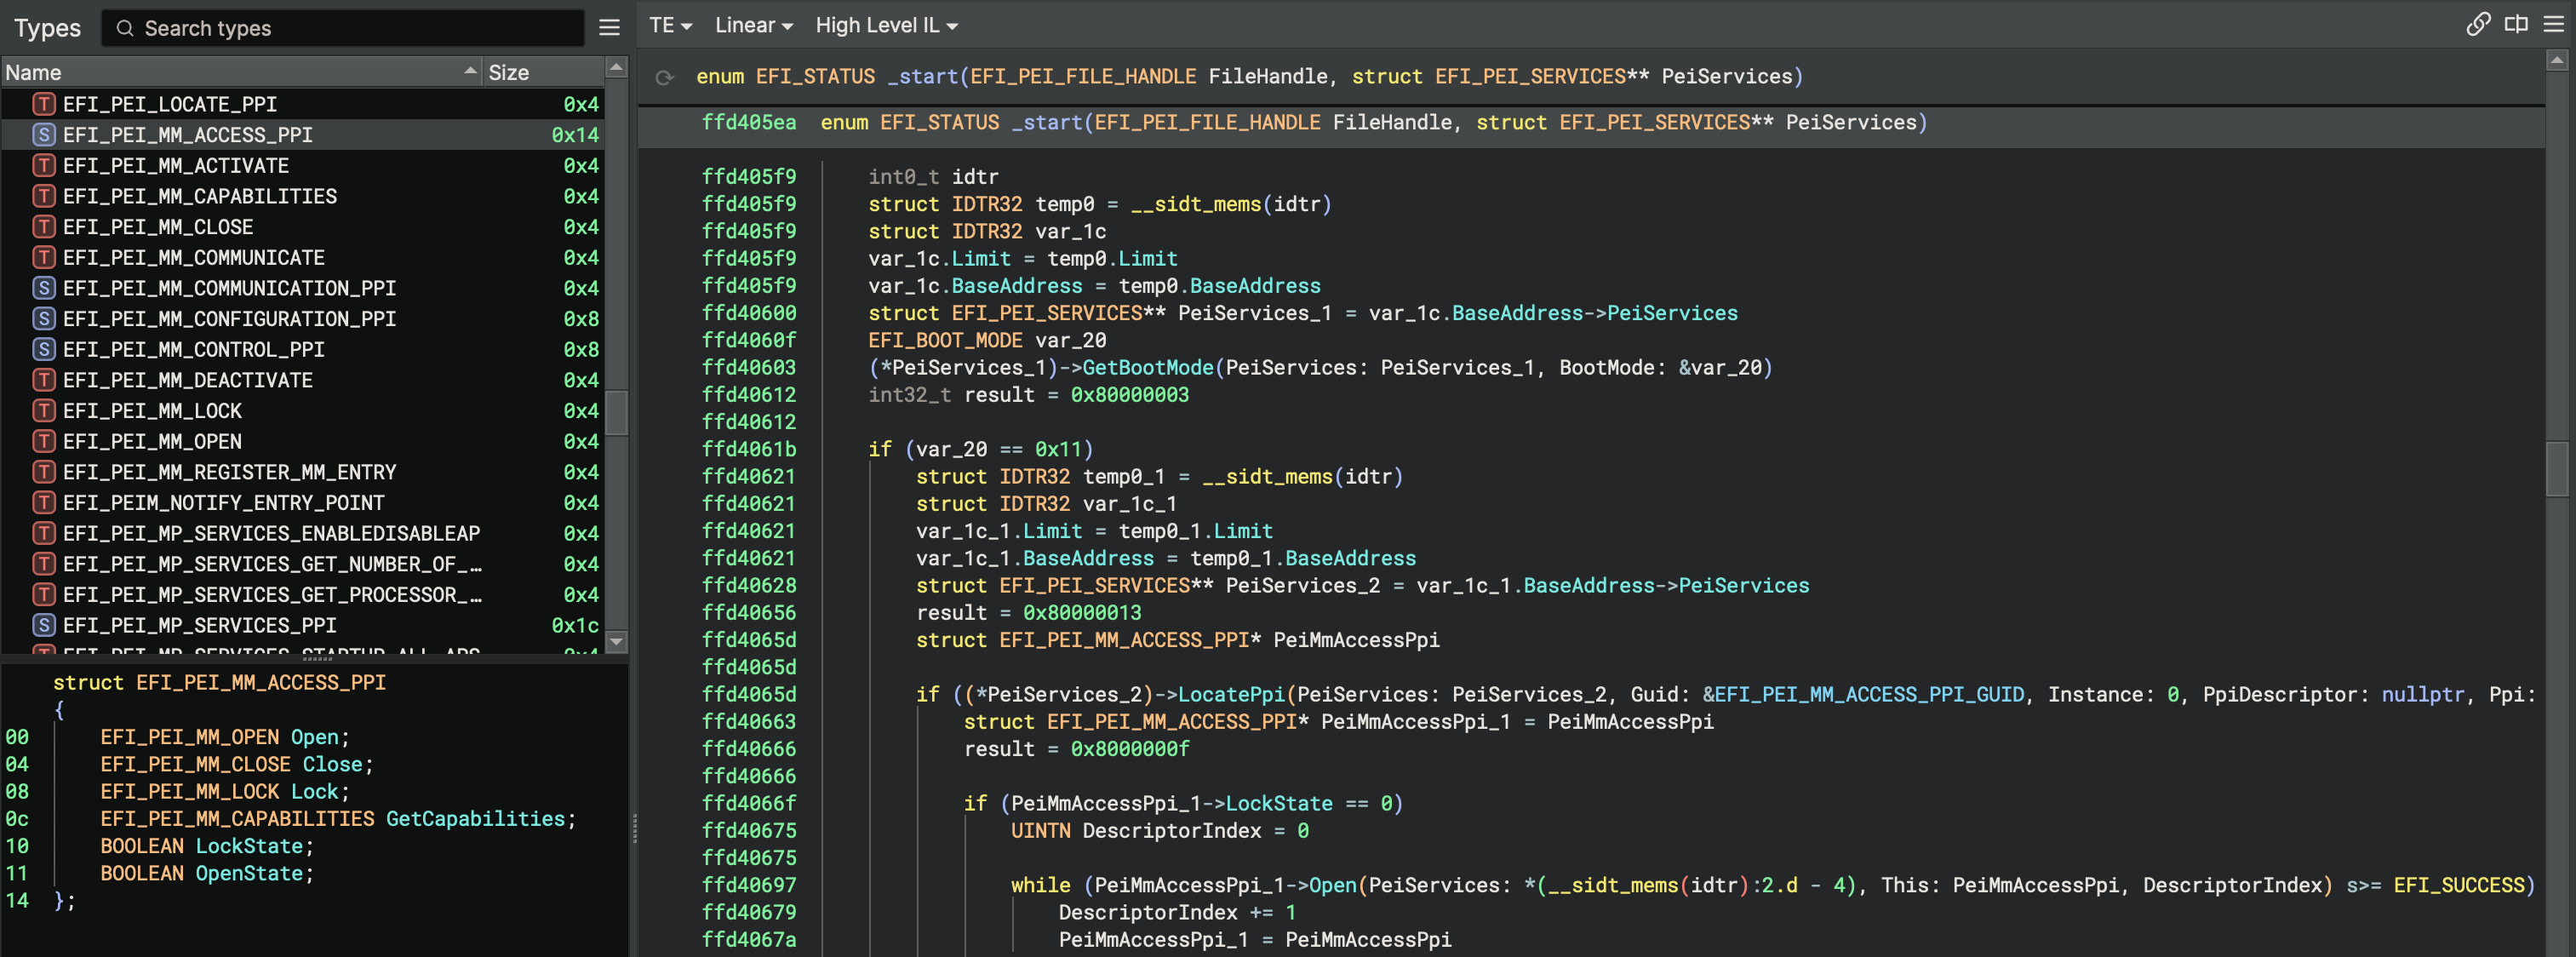2576x957 pixels.
Task: Click the refresh icon beside function header
Action: pyautogui.click(x=664, y=77)
